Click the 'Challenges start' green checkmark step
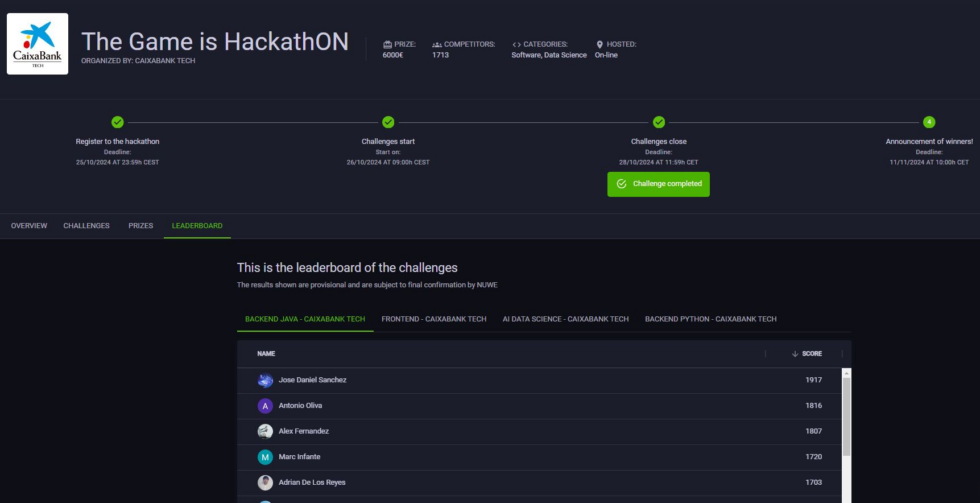The height and width of the screenshot is (503, 980). (x=388, y=122)
